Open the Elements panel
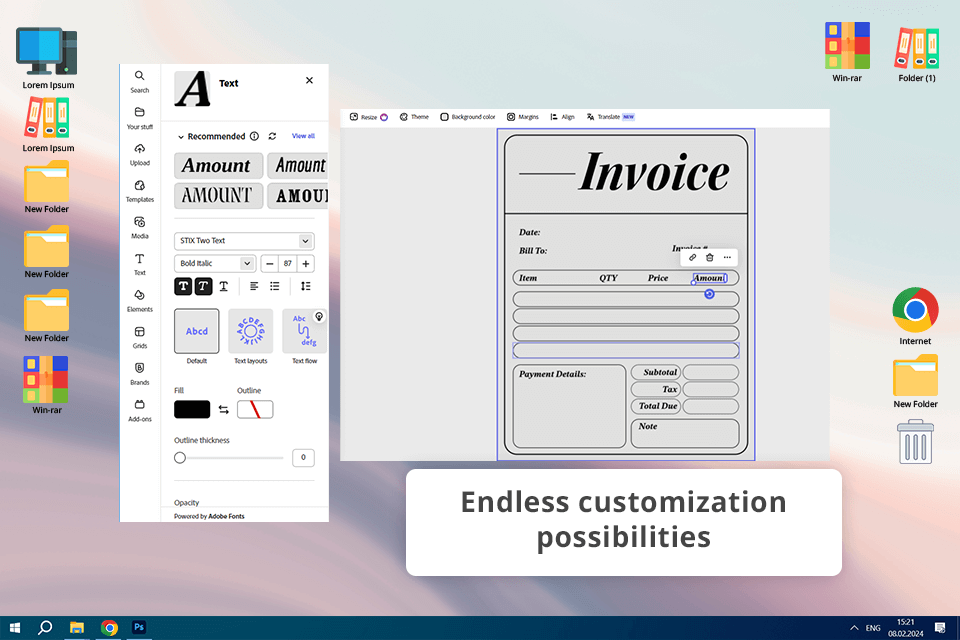The height and width of the screenshot is (640, 960). [x=140, y=301]
